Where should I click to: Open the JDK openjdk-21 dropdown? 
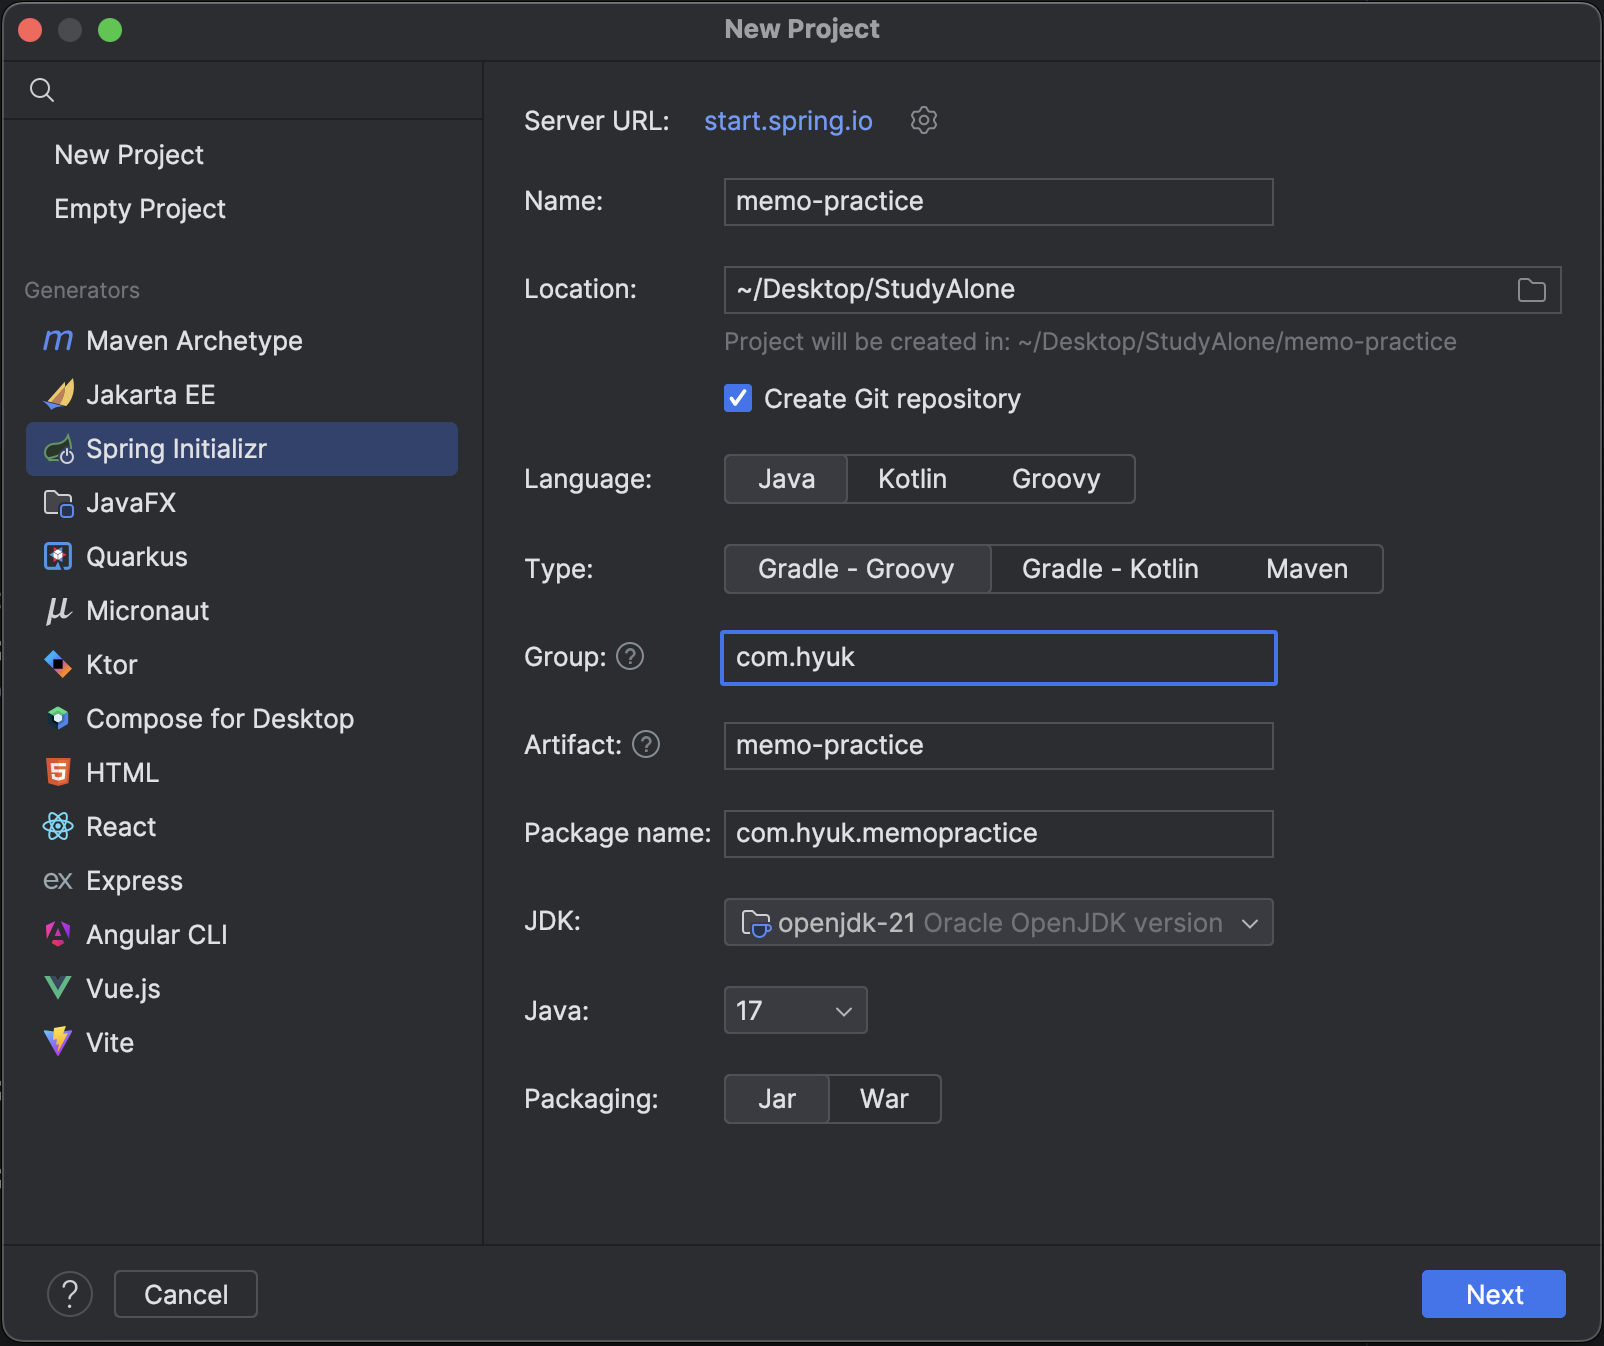(998, 922)
